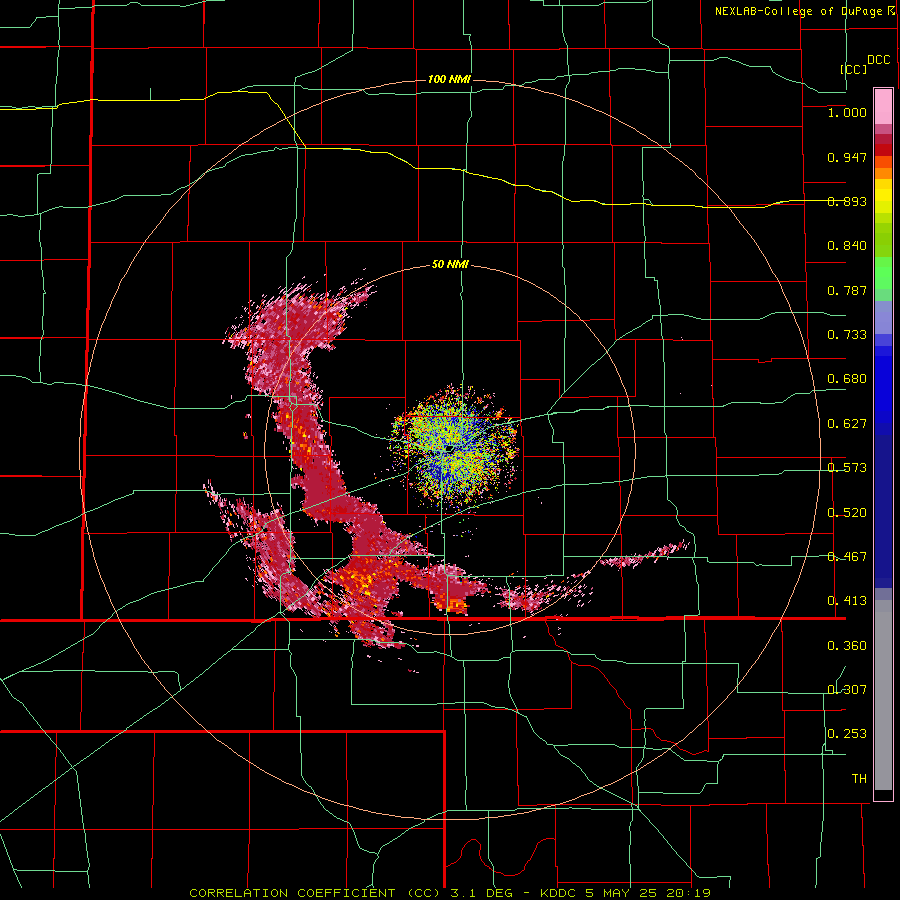Select the 0.573 legend value
900x900 pixels.
coord(847,468)
